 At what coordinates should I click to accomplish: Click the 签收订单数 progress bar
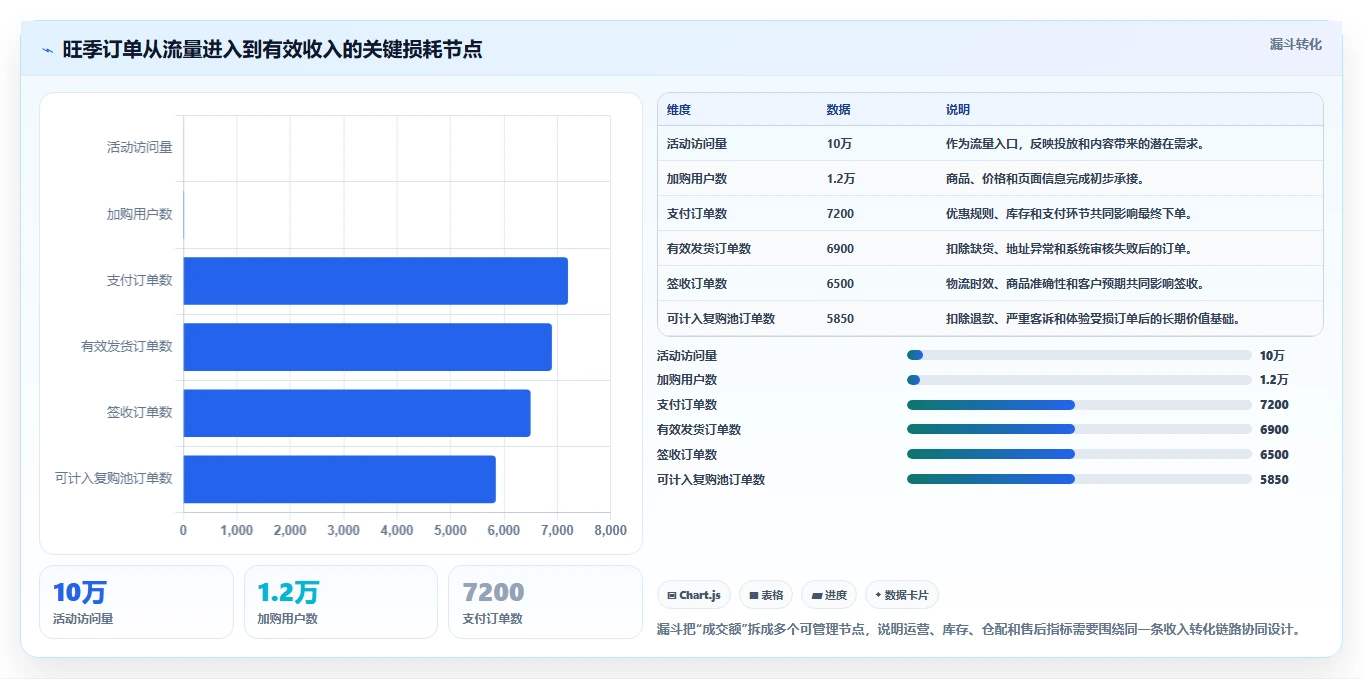point(1079,454)
